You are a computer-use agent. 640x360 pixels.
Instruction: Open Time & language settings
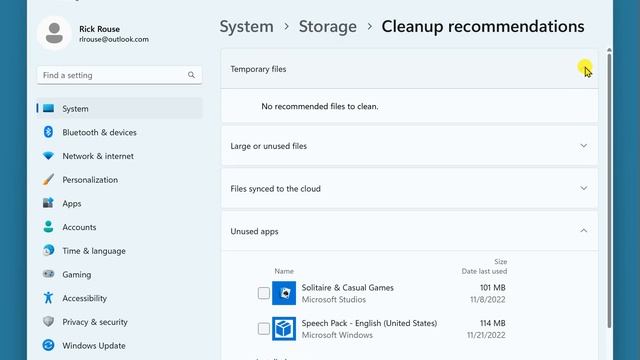(119, 250)
